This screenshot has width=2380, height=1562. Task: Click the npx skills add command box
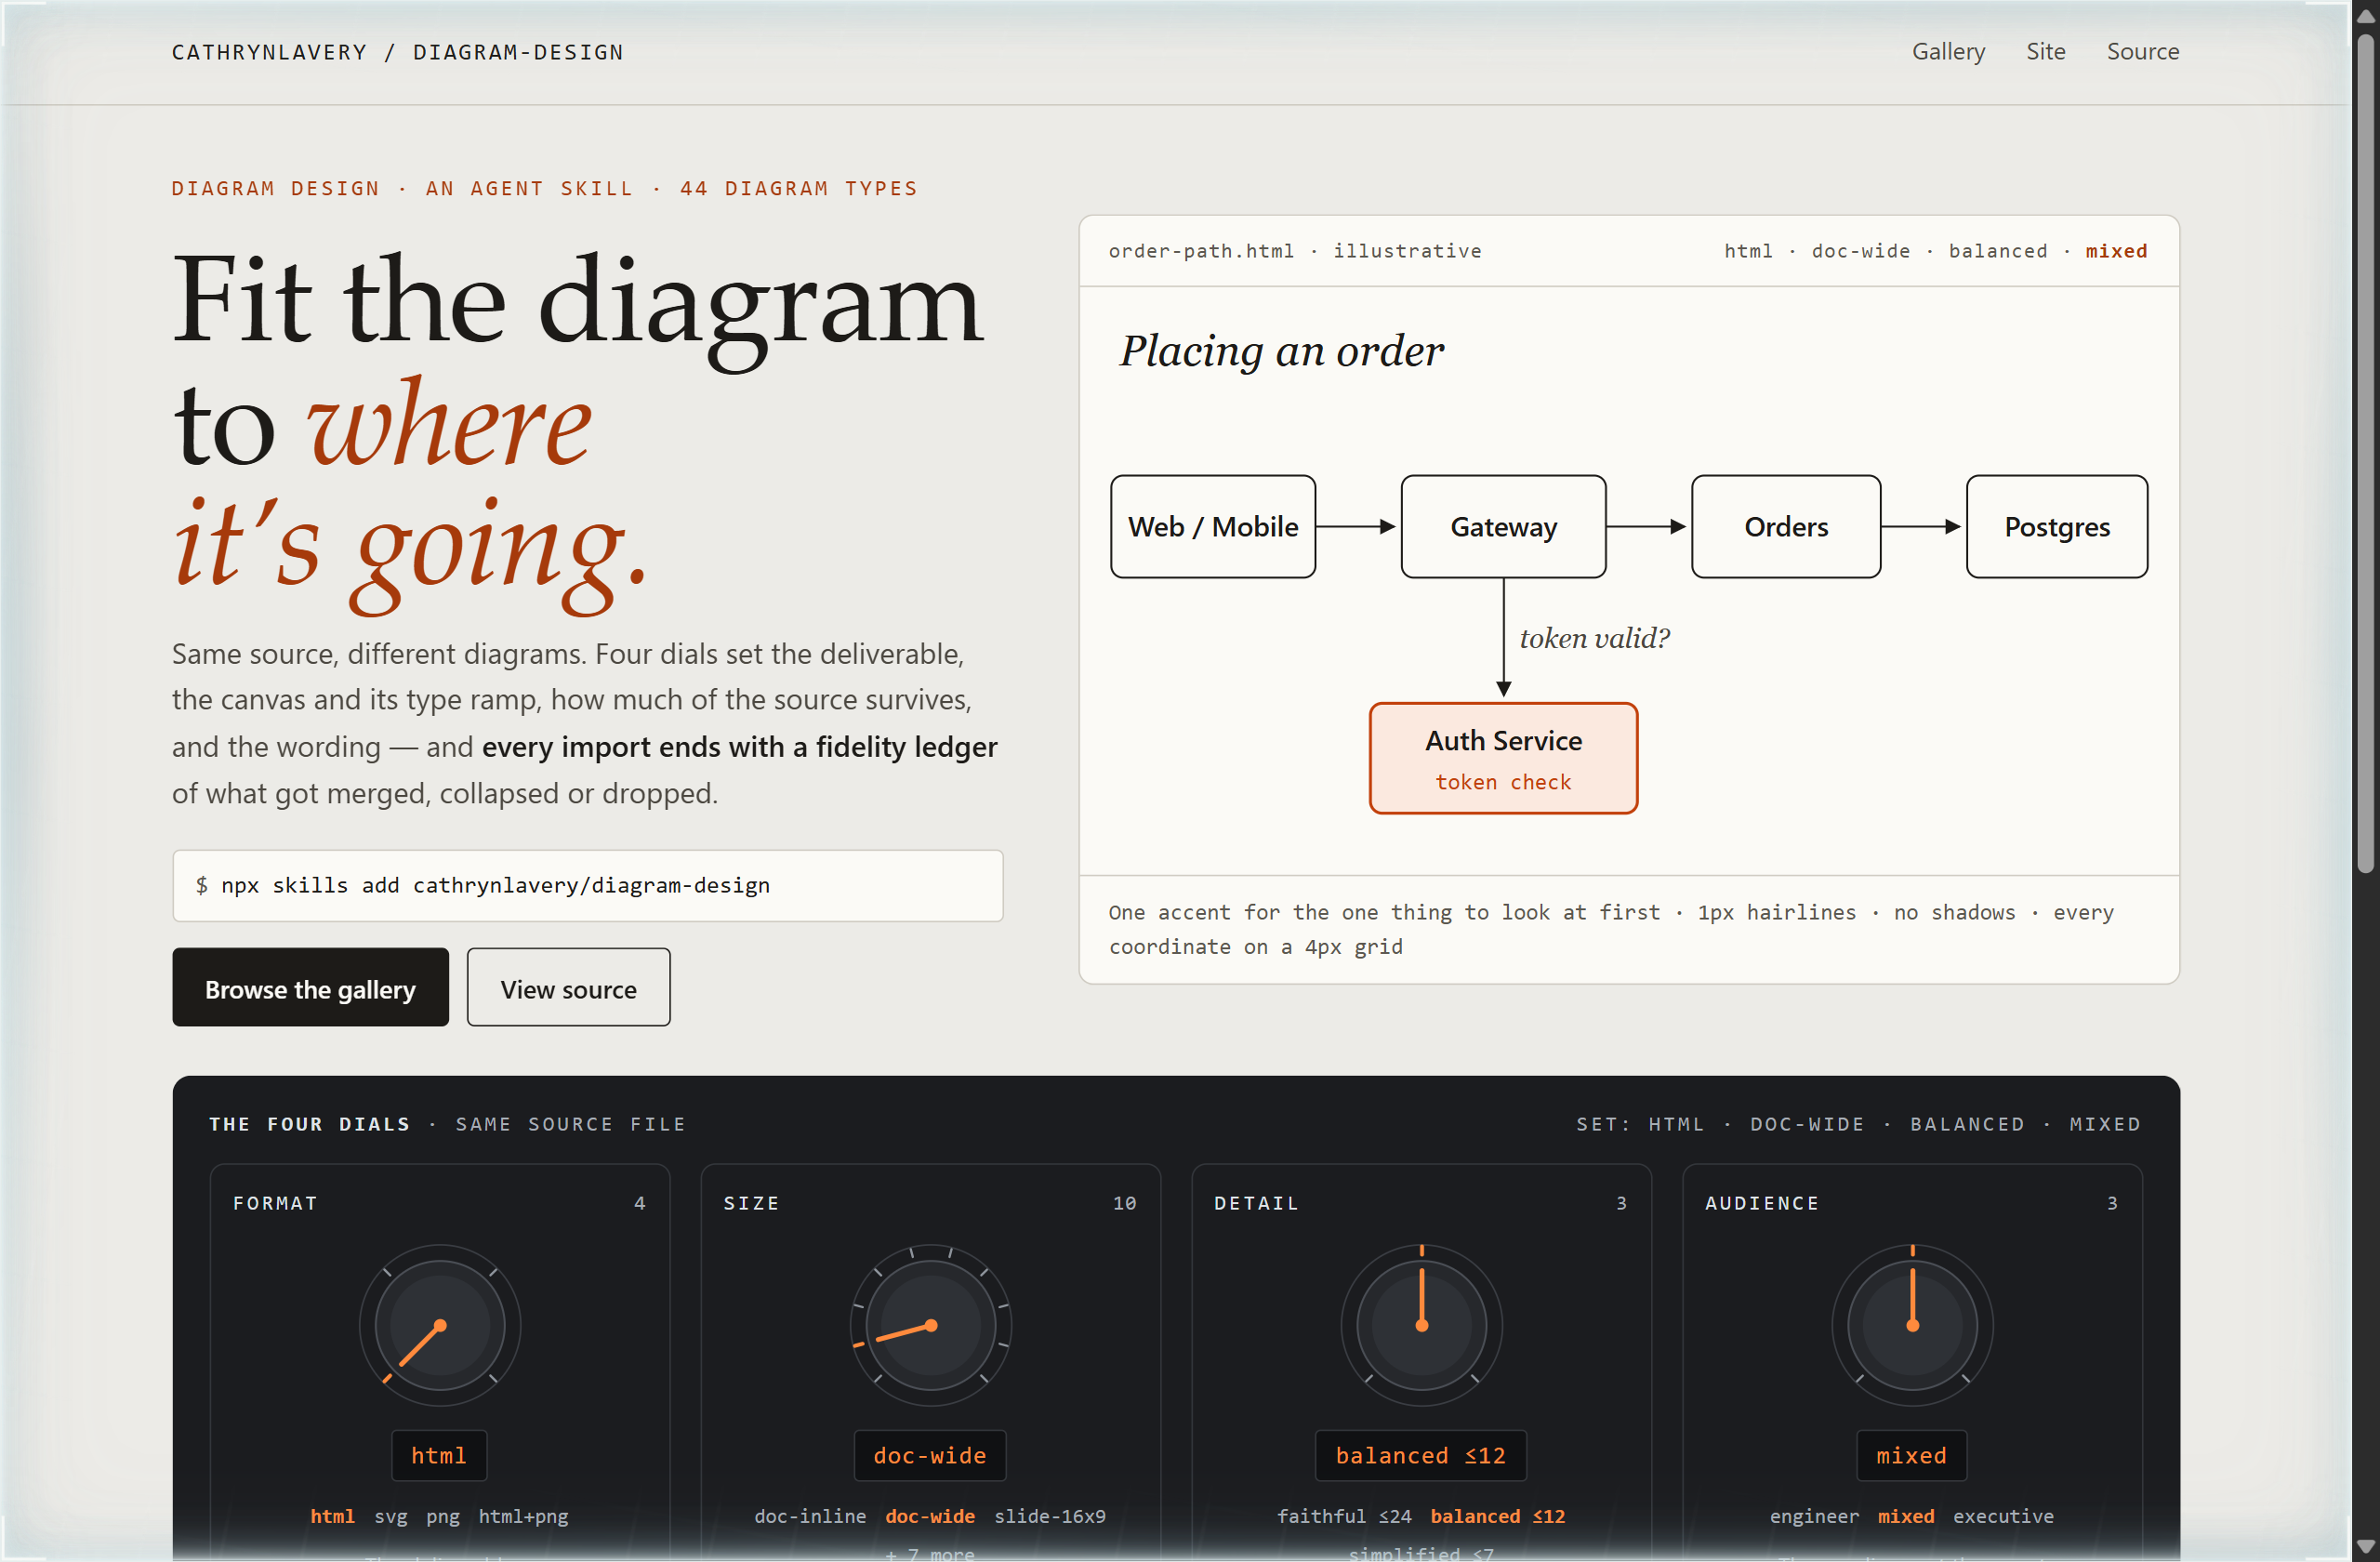point(587,885)
